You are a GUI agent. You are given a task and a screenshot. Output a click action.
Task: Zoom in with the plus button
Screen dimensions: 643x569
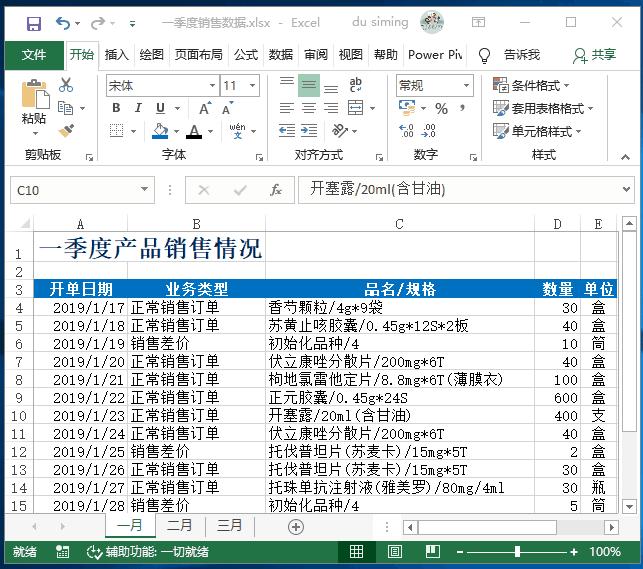574,552
